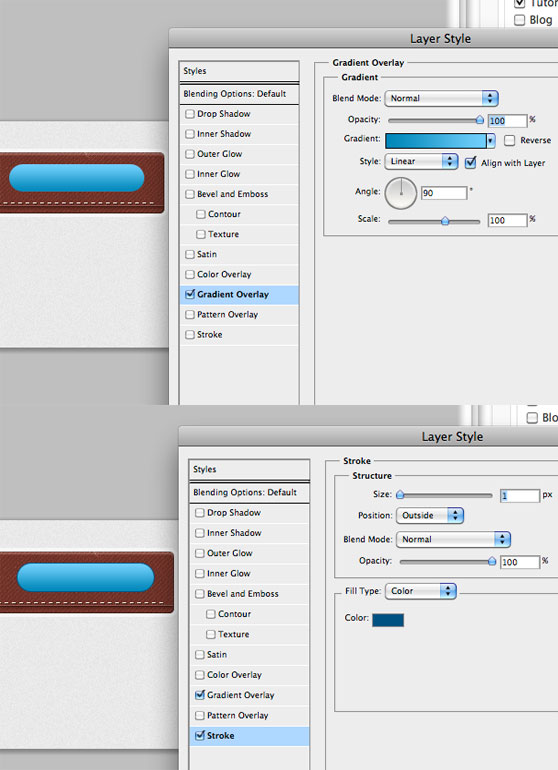558x770 pixels.
Task: Click the blue rounded button in top preview
Action: pos(77,178)
